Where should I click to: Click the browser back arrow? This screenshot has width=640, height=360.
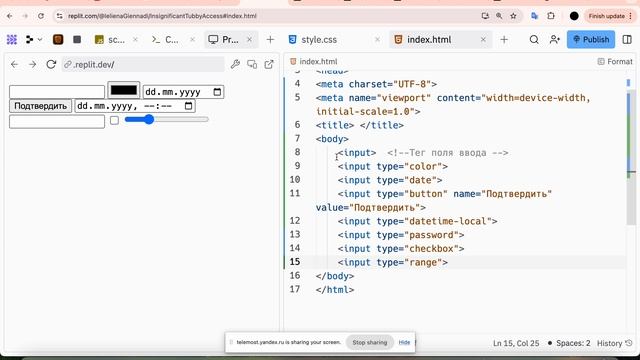9,16
